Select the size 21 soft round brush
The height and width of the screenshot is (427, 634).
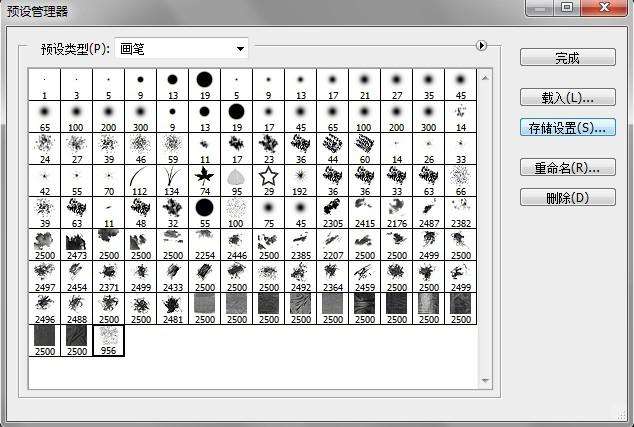coord(365,85)
